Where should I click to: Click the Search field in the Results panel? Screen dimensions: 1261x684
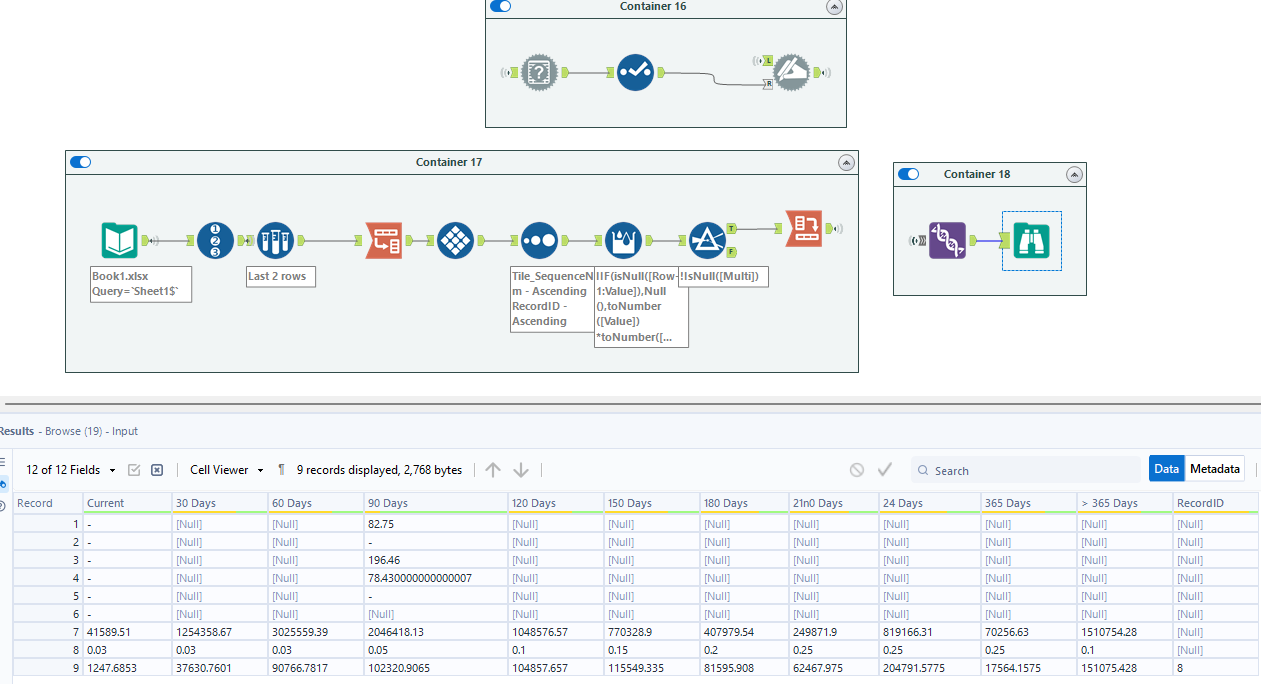[1027, 469]
